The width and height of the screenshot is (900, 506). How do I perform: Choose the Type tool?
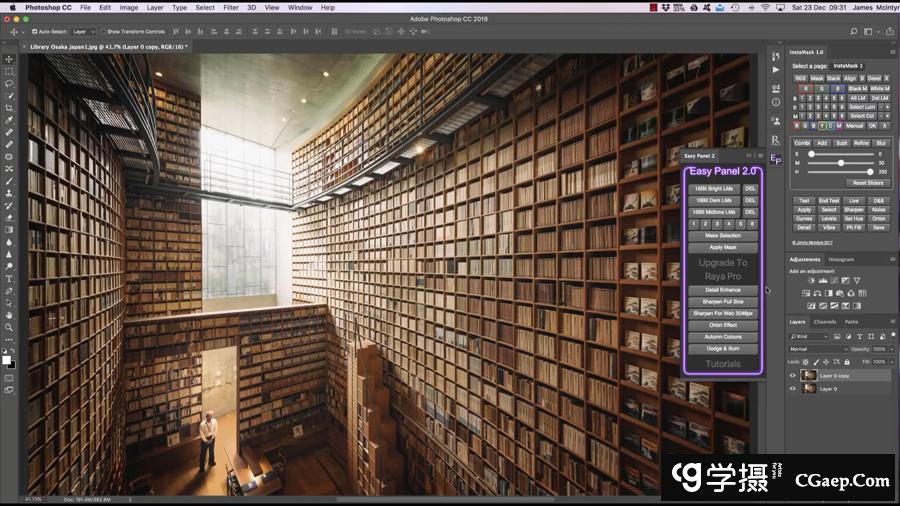pyautogui.click(x=9, y=278)
